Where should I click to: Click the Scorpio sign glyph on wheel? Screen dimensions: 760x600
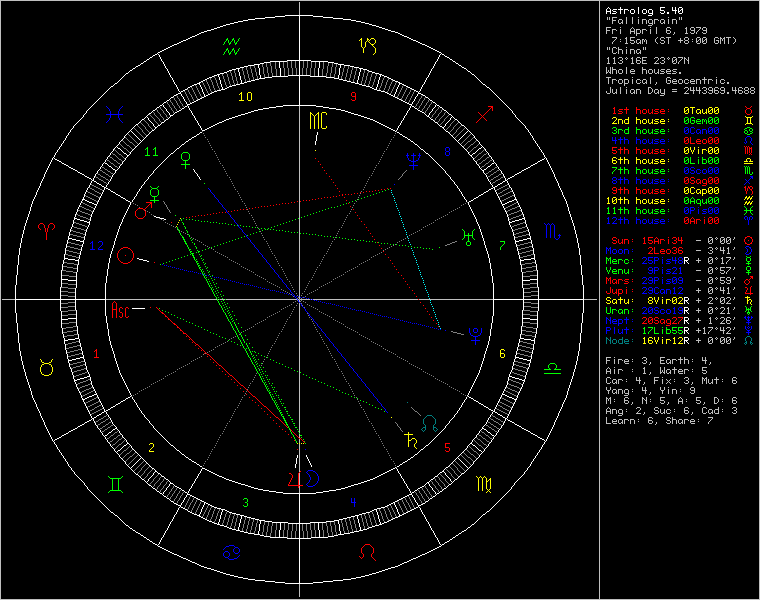(552, 231)
